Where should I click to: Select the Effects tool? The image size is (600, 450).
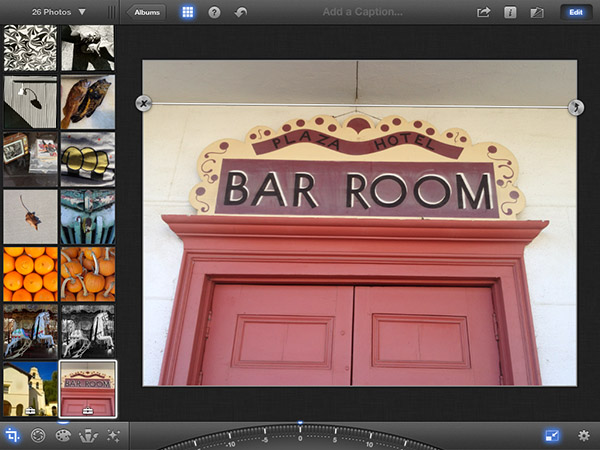[113, 435]
